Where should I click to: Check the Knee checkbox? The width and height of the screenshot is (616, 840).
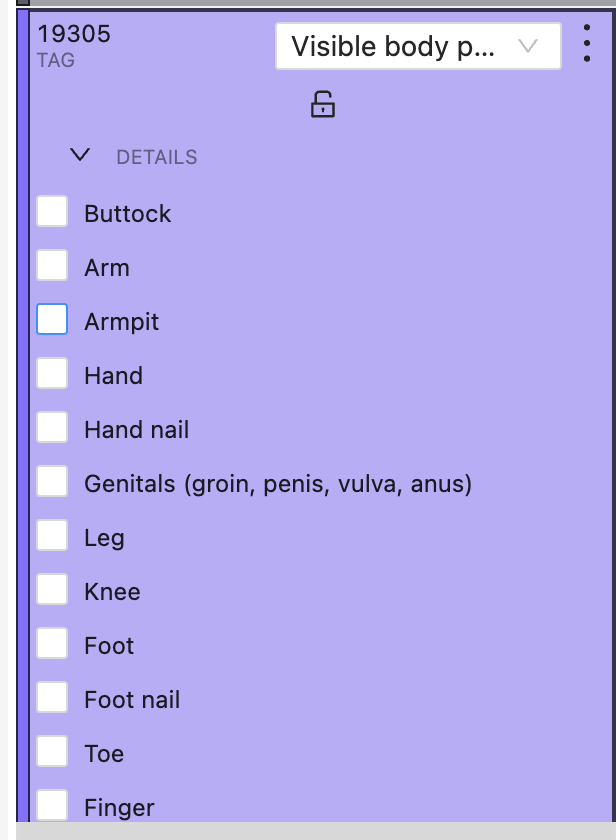52,590
